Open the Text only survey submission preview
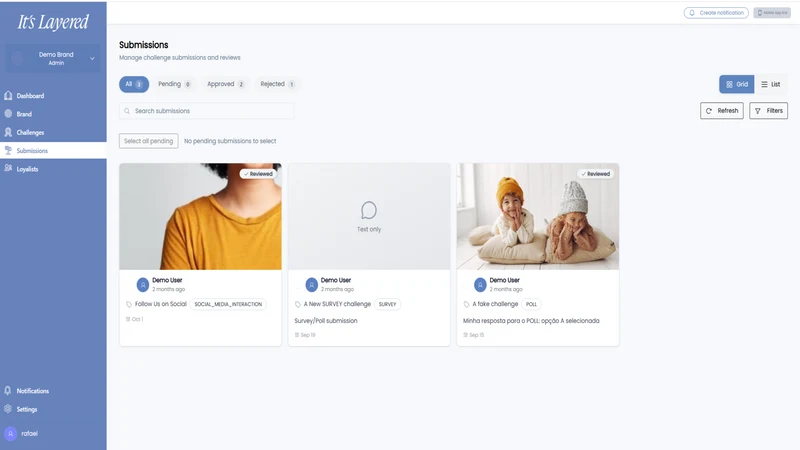 pyautogui.click(x=369, y=216)
